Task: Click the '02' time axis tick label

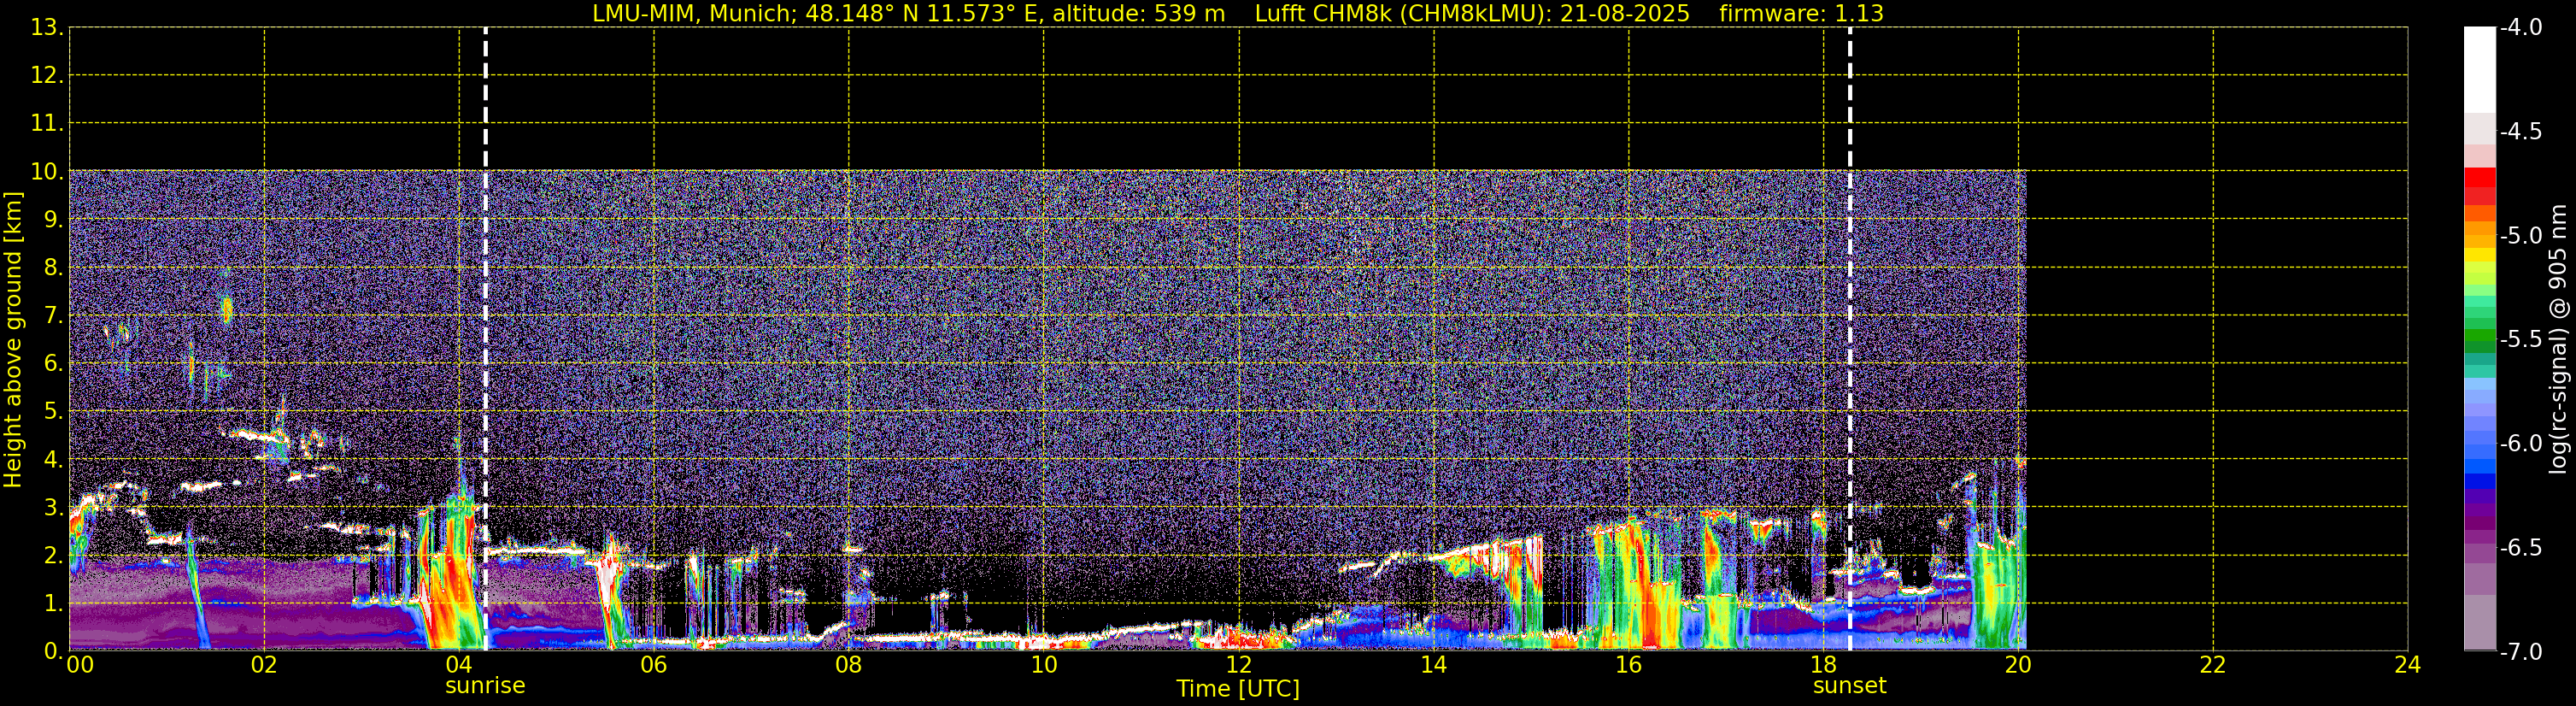Action: (x=264, y=665)
